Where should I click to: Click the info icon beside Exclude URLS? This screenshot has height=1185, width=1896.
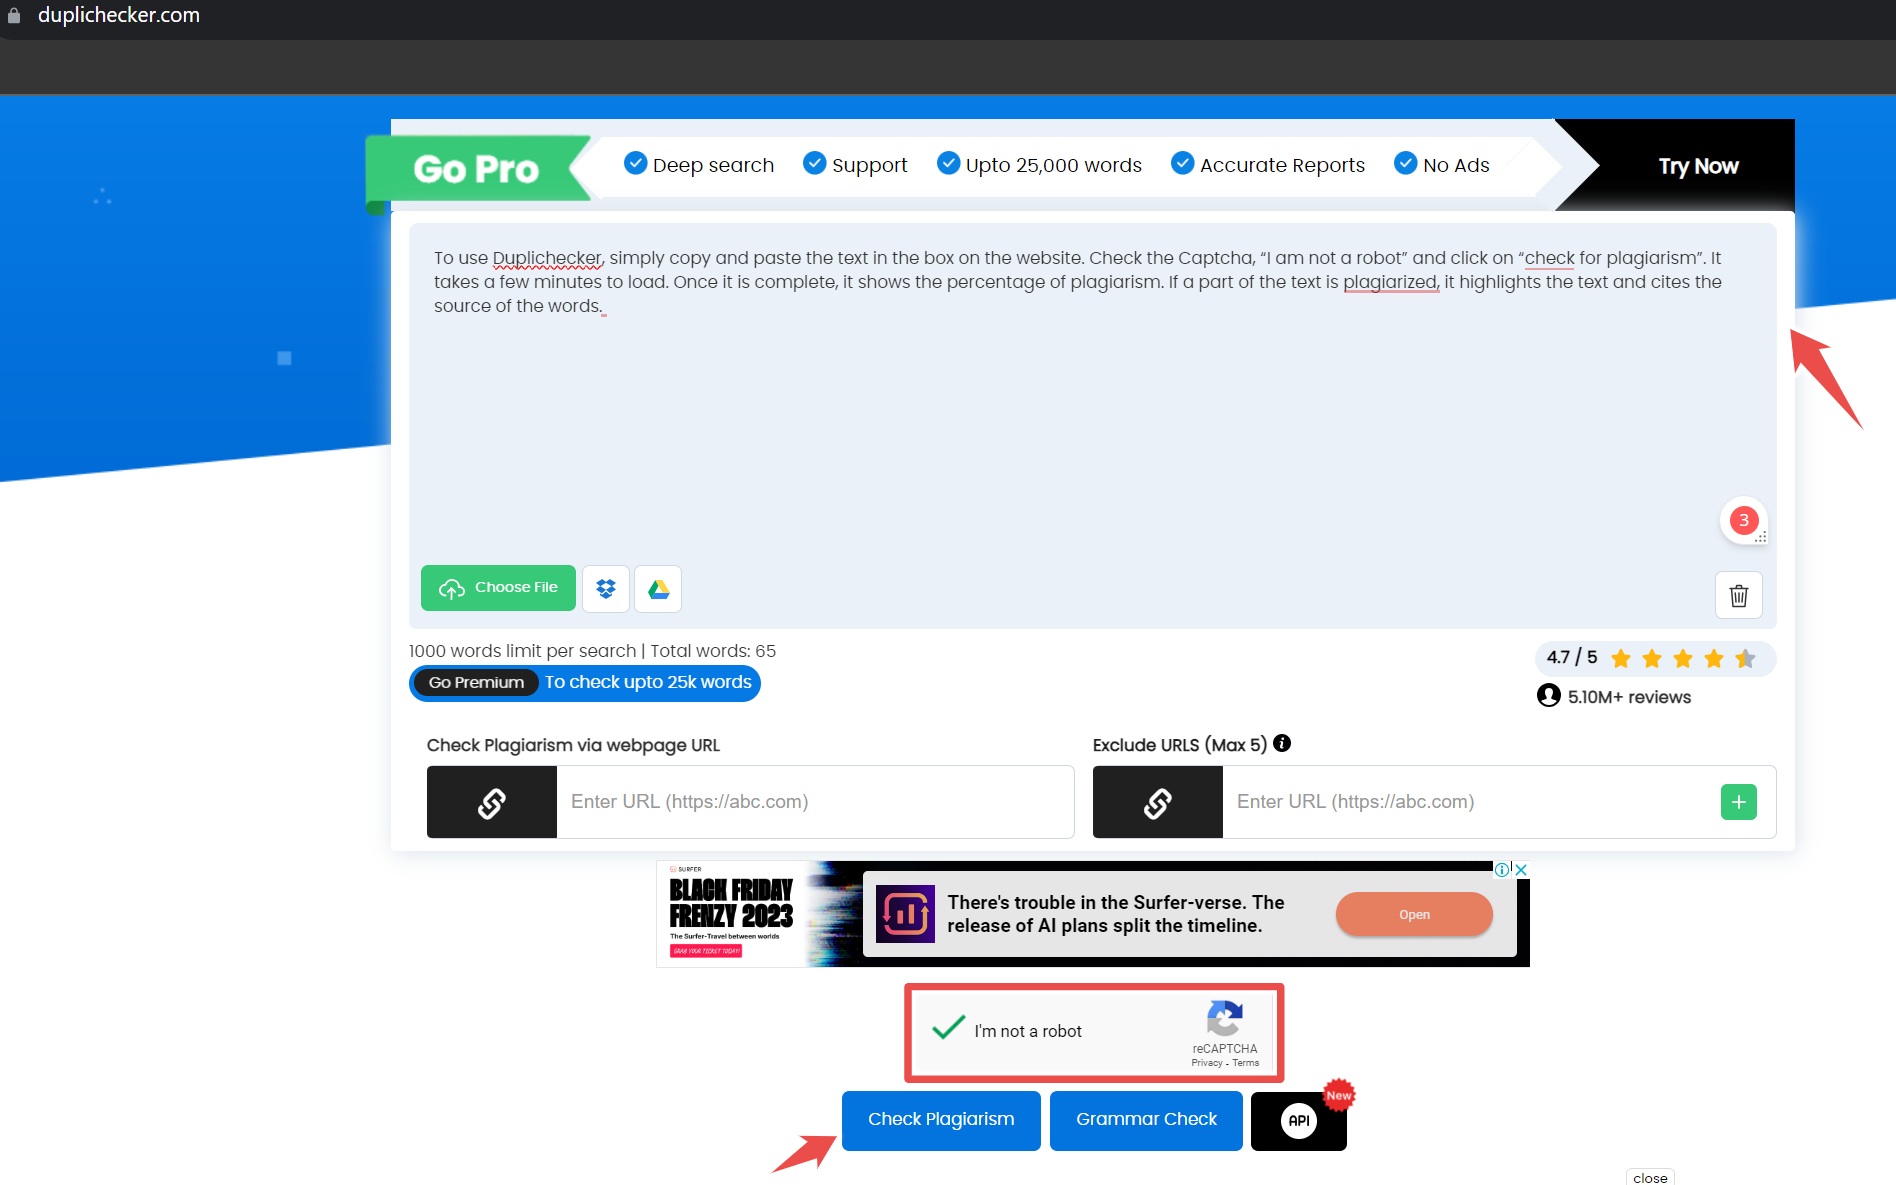click(1282, 743)
